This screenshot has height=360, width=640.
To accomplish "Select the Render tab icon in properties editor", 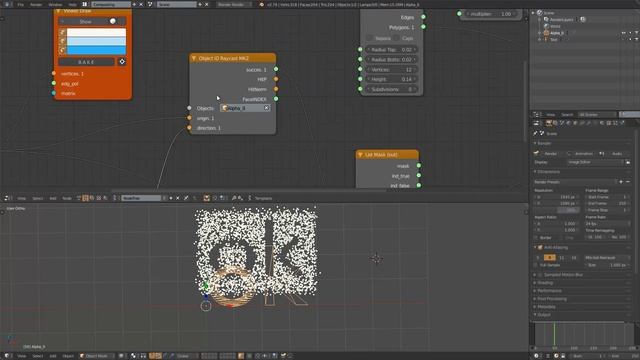I will click(549, 123).
